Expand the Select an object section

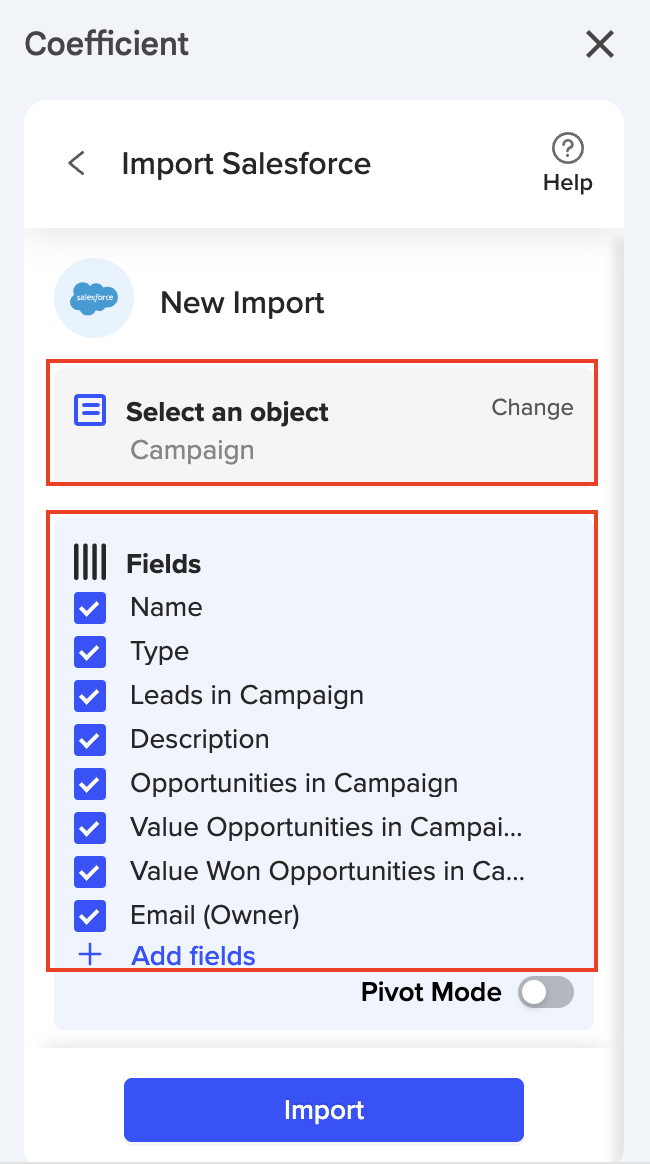(227, 412)
